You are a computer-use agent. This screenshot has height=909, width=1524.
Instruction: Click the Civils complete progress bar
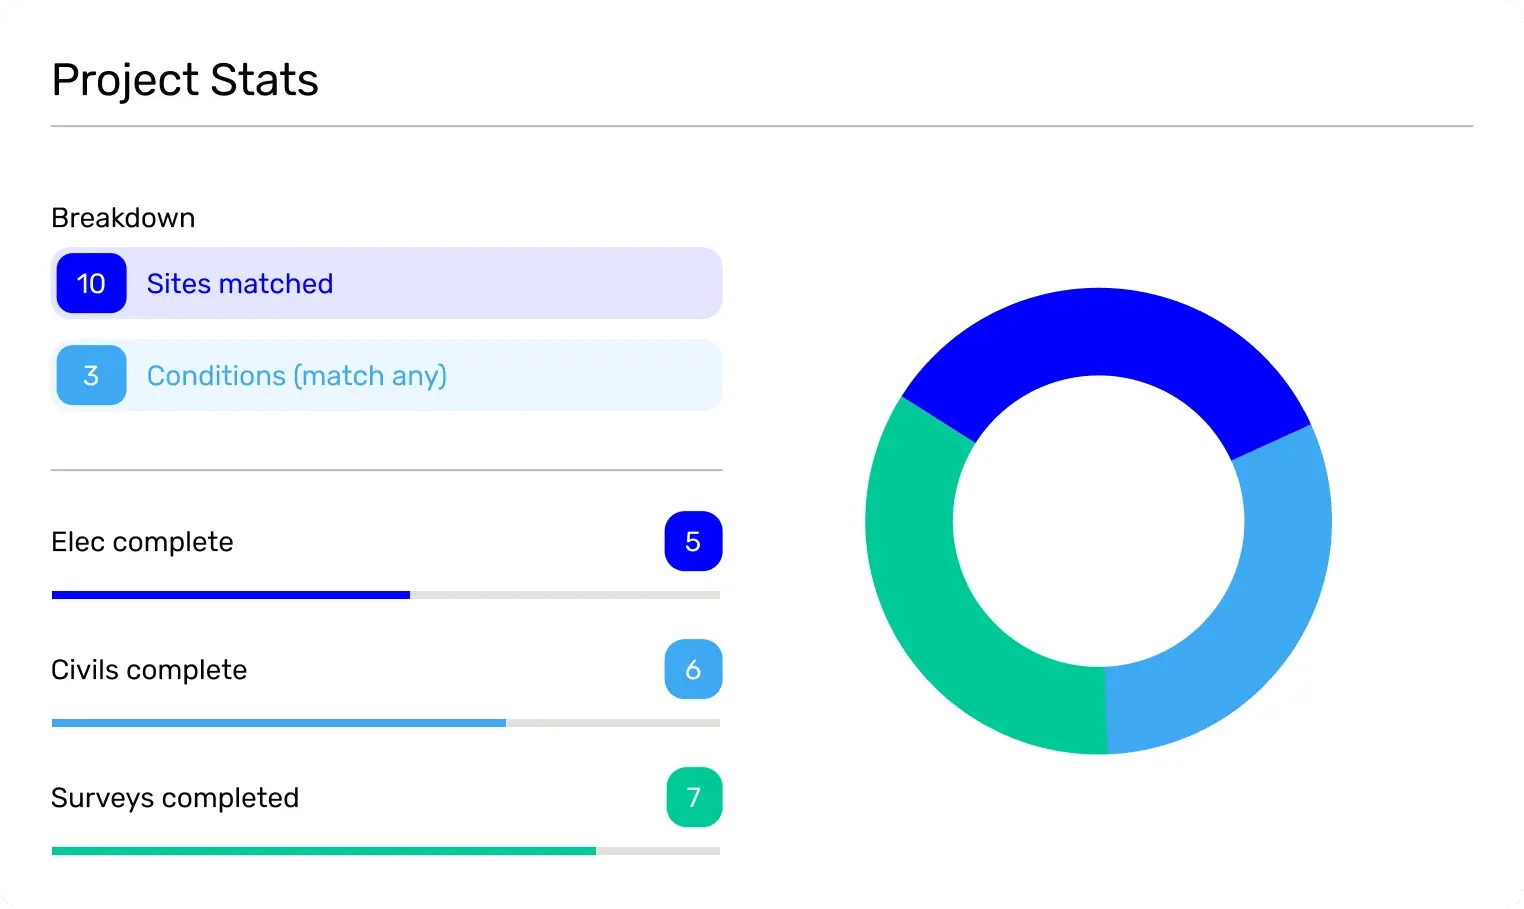[385, 723]
